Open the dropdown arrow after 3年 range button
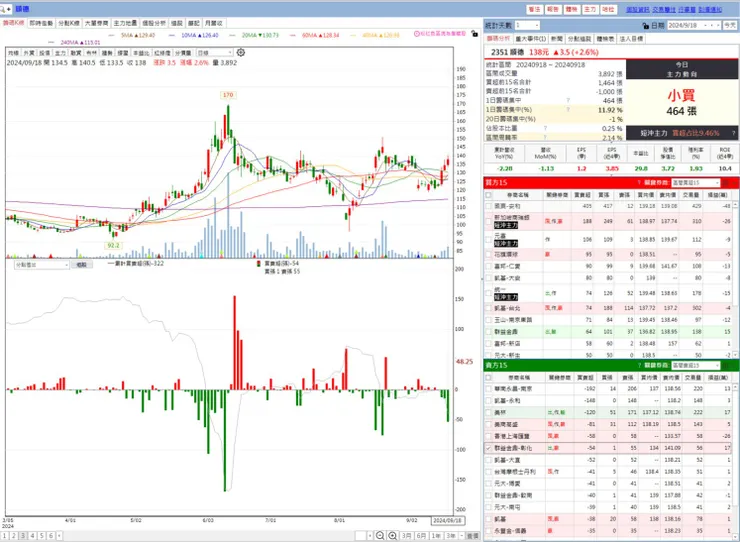Viewport: 740px width, 542px height. [462, 535]
